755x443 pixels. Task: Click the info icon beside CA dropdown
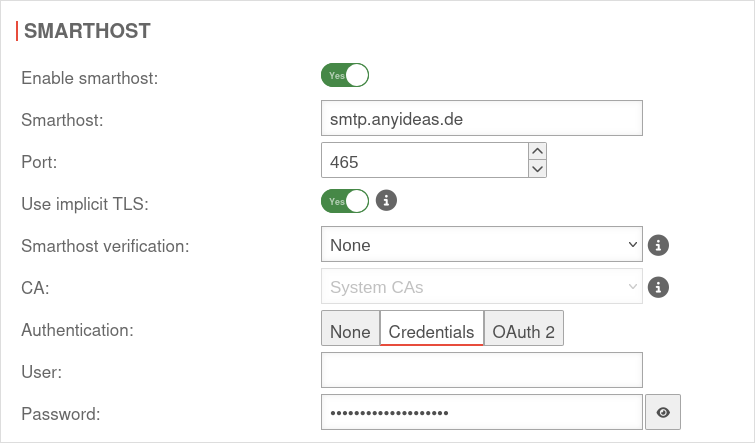657,288
